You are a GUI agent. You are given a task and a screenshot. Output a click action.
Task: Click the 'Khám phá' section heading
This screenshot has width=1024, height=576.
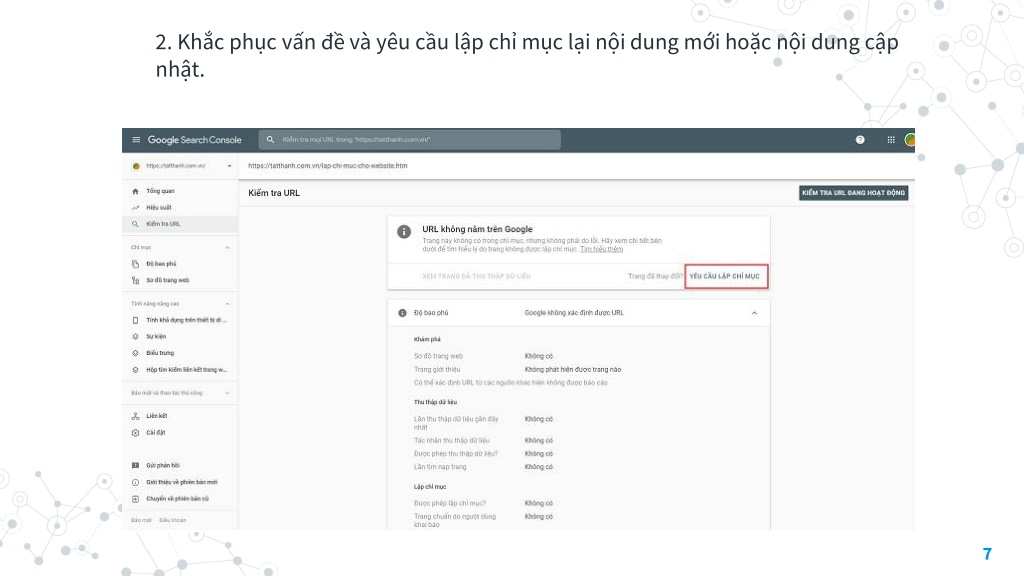point(427,340)
